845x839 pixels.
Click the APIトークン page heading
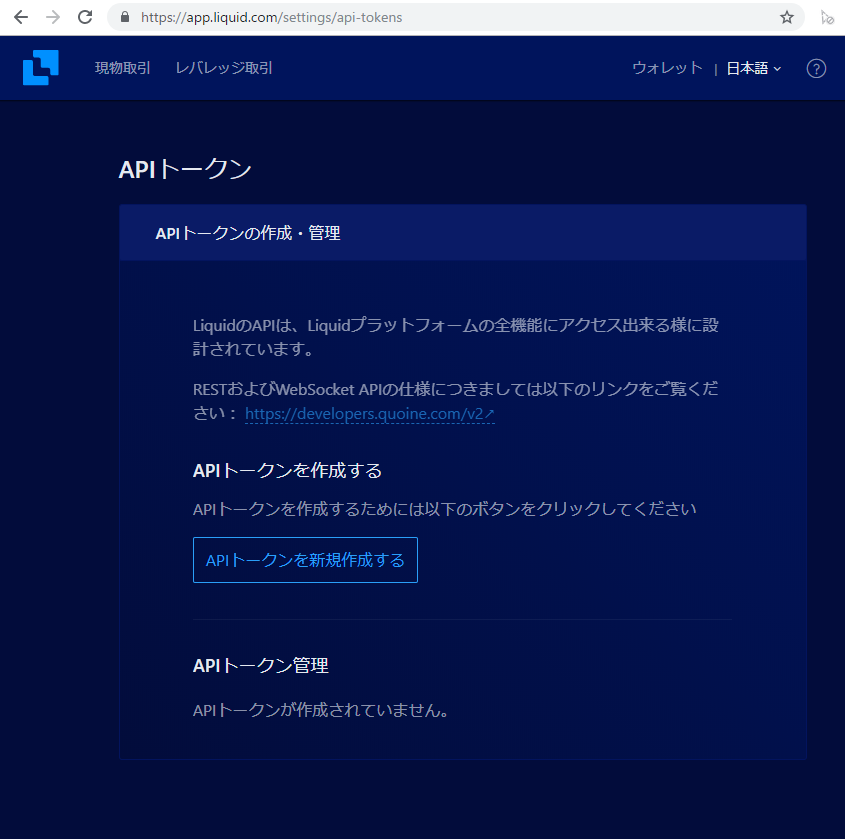[185, 169]
